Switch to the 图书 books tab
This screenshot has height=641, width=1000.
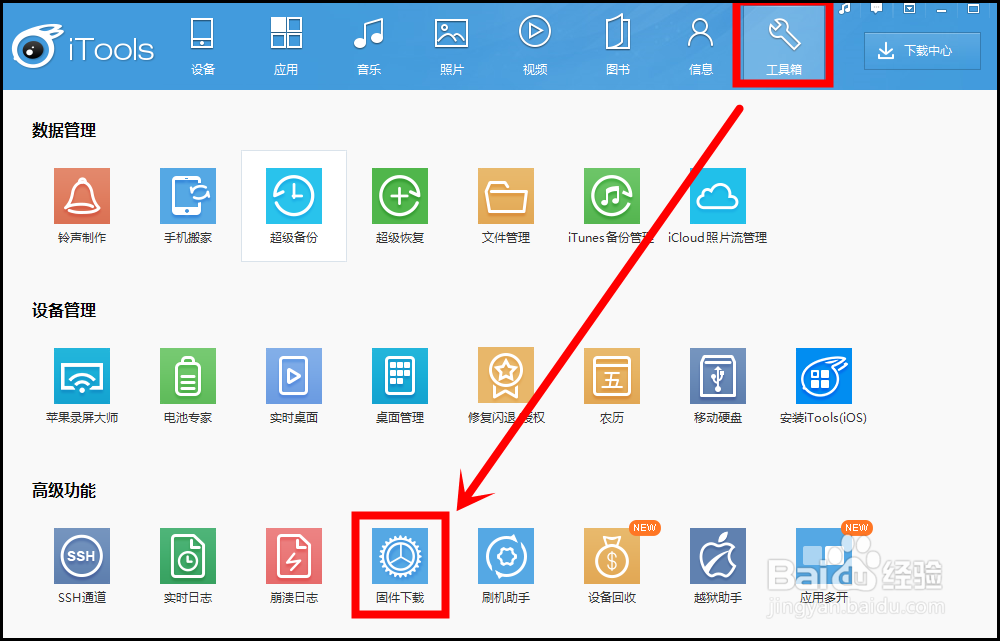(x=617, y=46)
